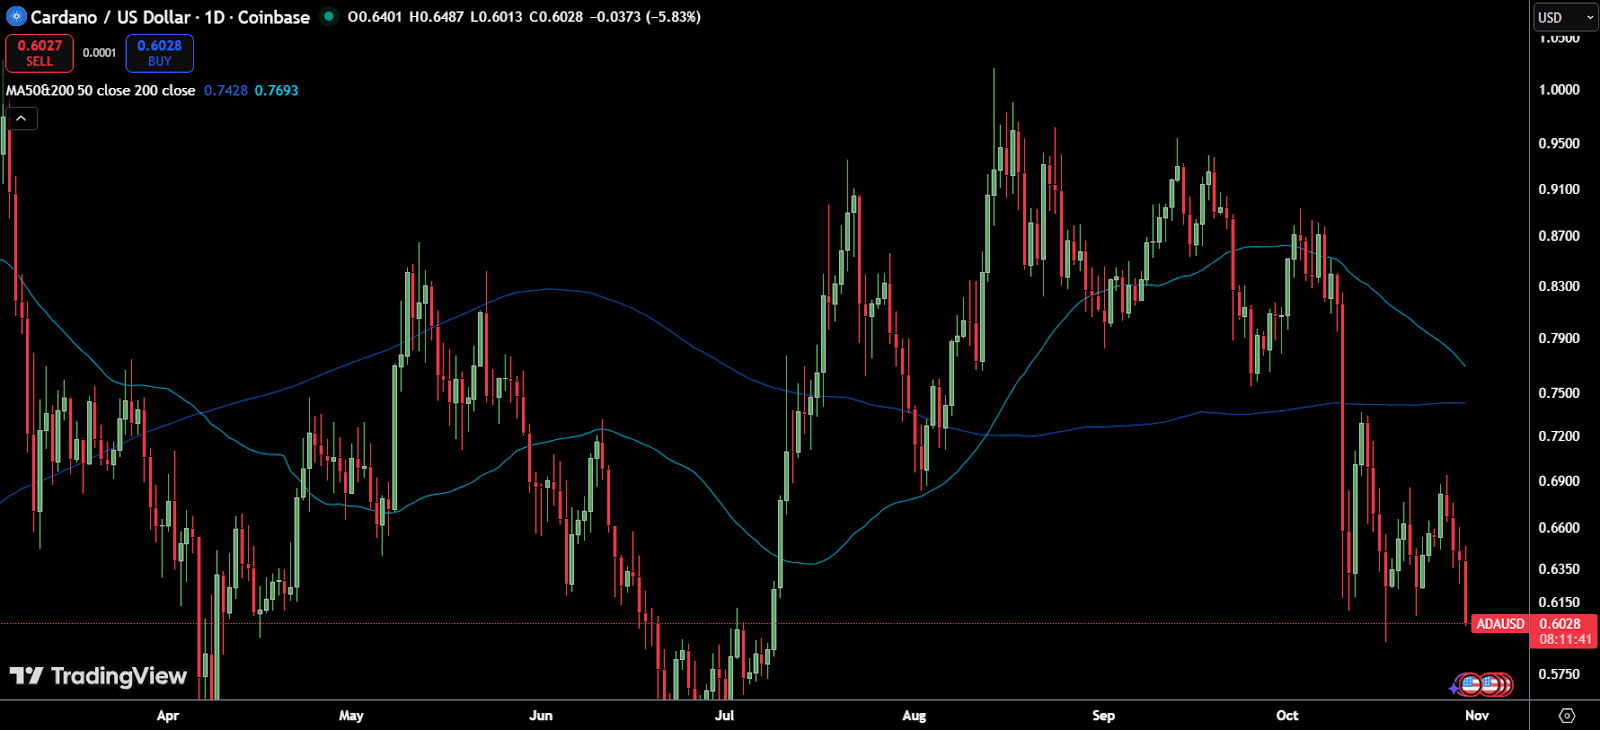Open chart settings hexagon gear icon
1600x730 pixels.
[1566, 715]
